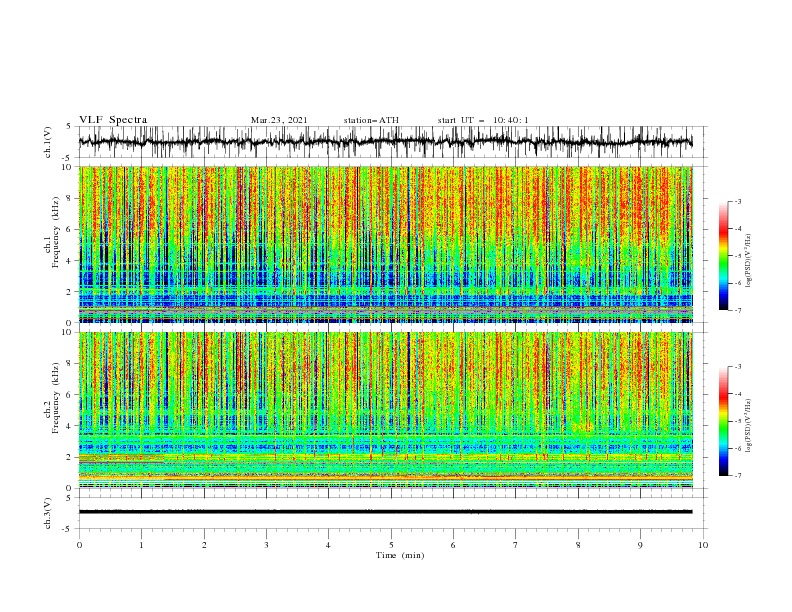Click the "station=ATH" header label

(x=371, y=120)
